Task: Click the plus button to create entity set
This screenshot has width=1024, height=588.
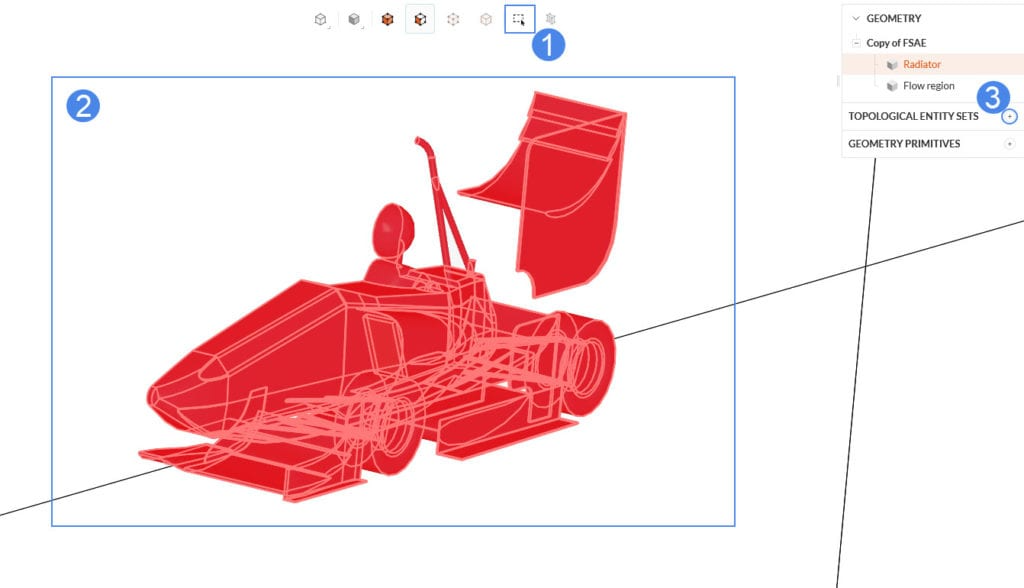Action: coord(1010,116)
